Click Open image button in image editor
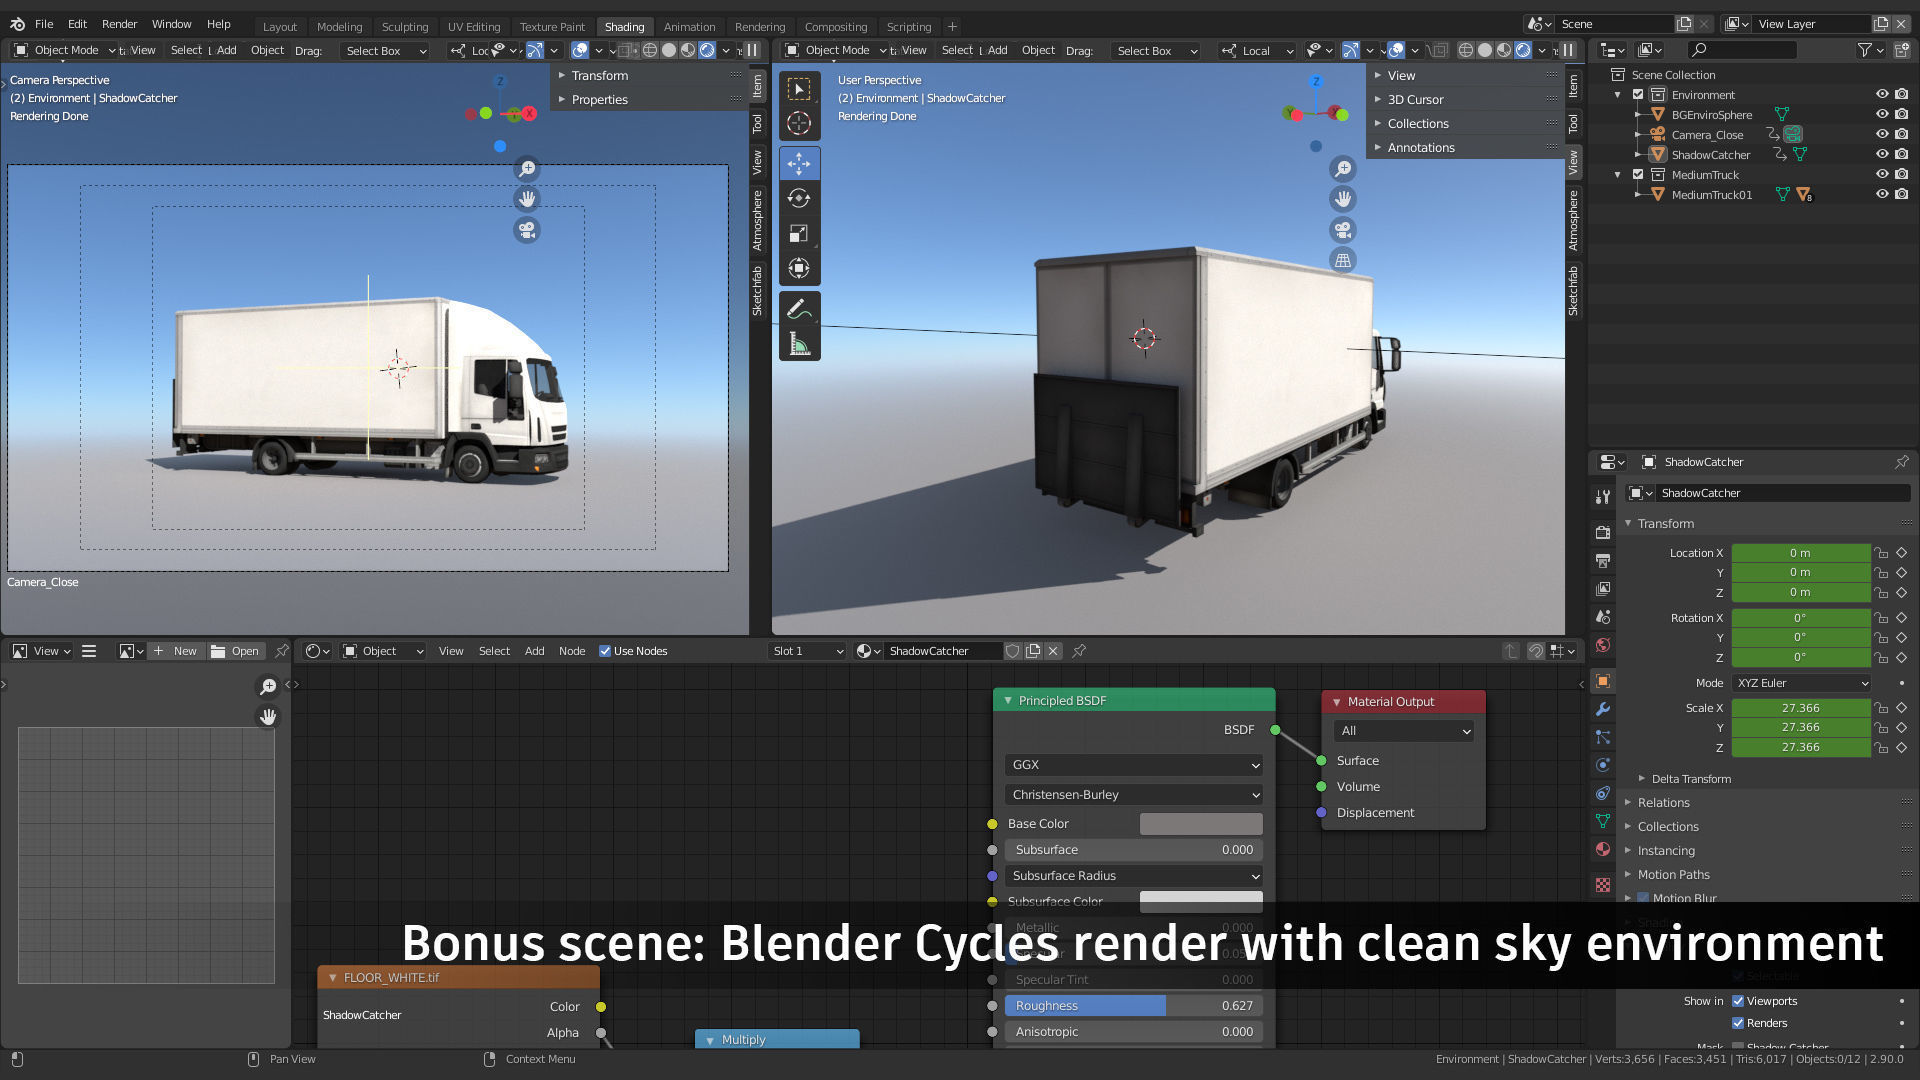 pos(235,651)
